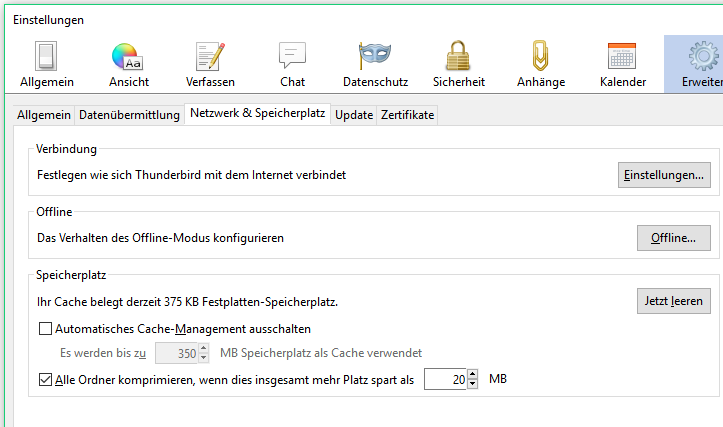The image size is (723, 427).
Task: Switch to the Zertifikate tab
Action: pos(406,115)
